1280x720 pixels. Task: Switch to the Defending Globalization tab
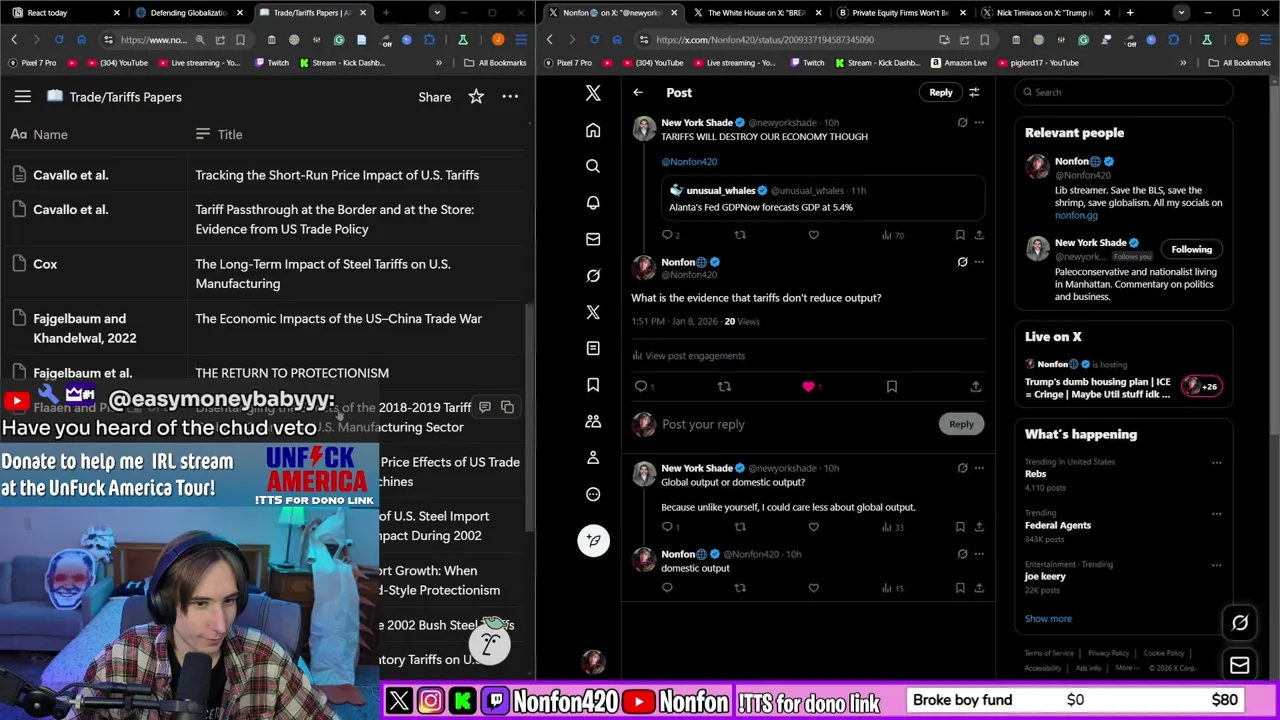190,13
